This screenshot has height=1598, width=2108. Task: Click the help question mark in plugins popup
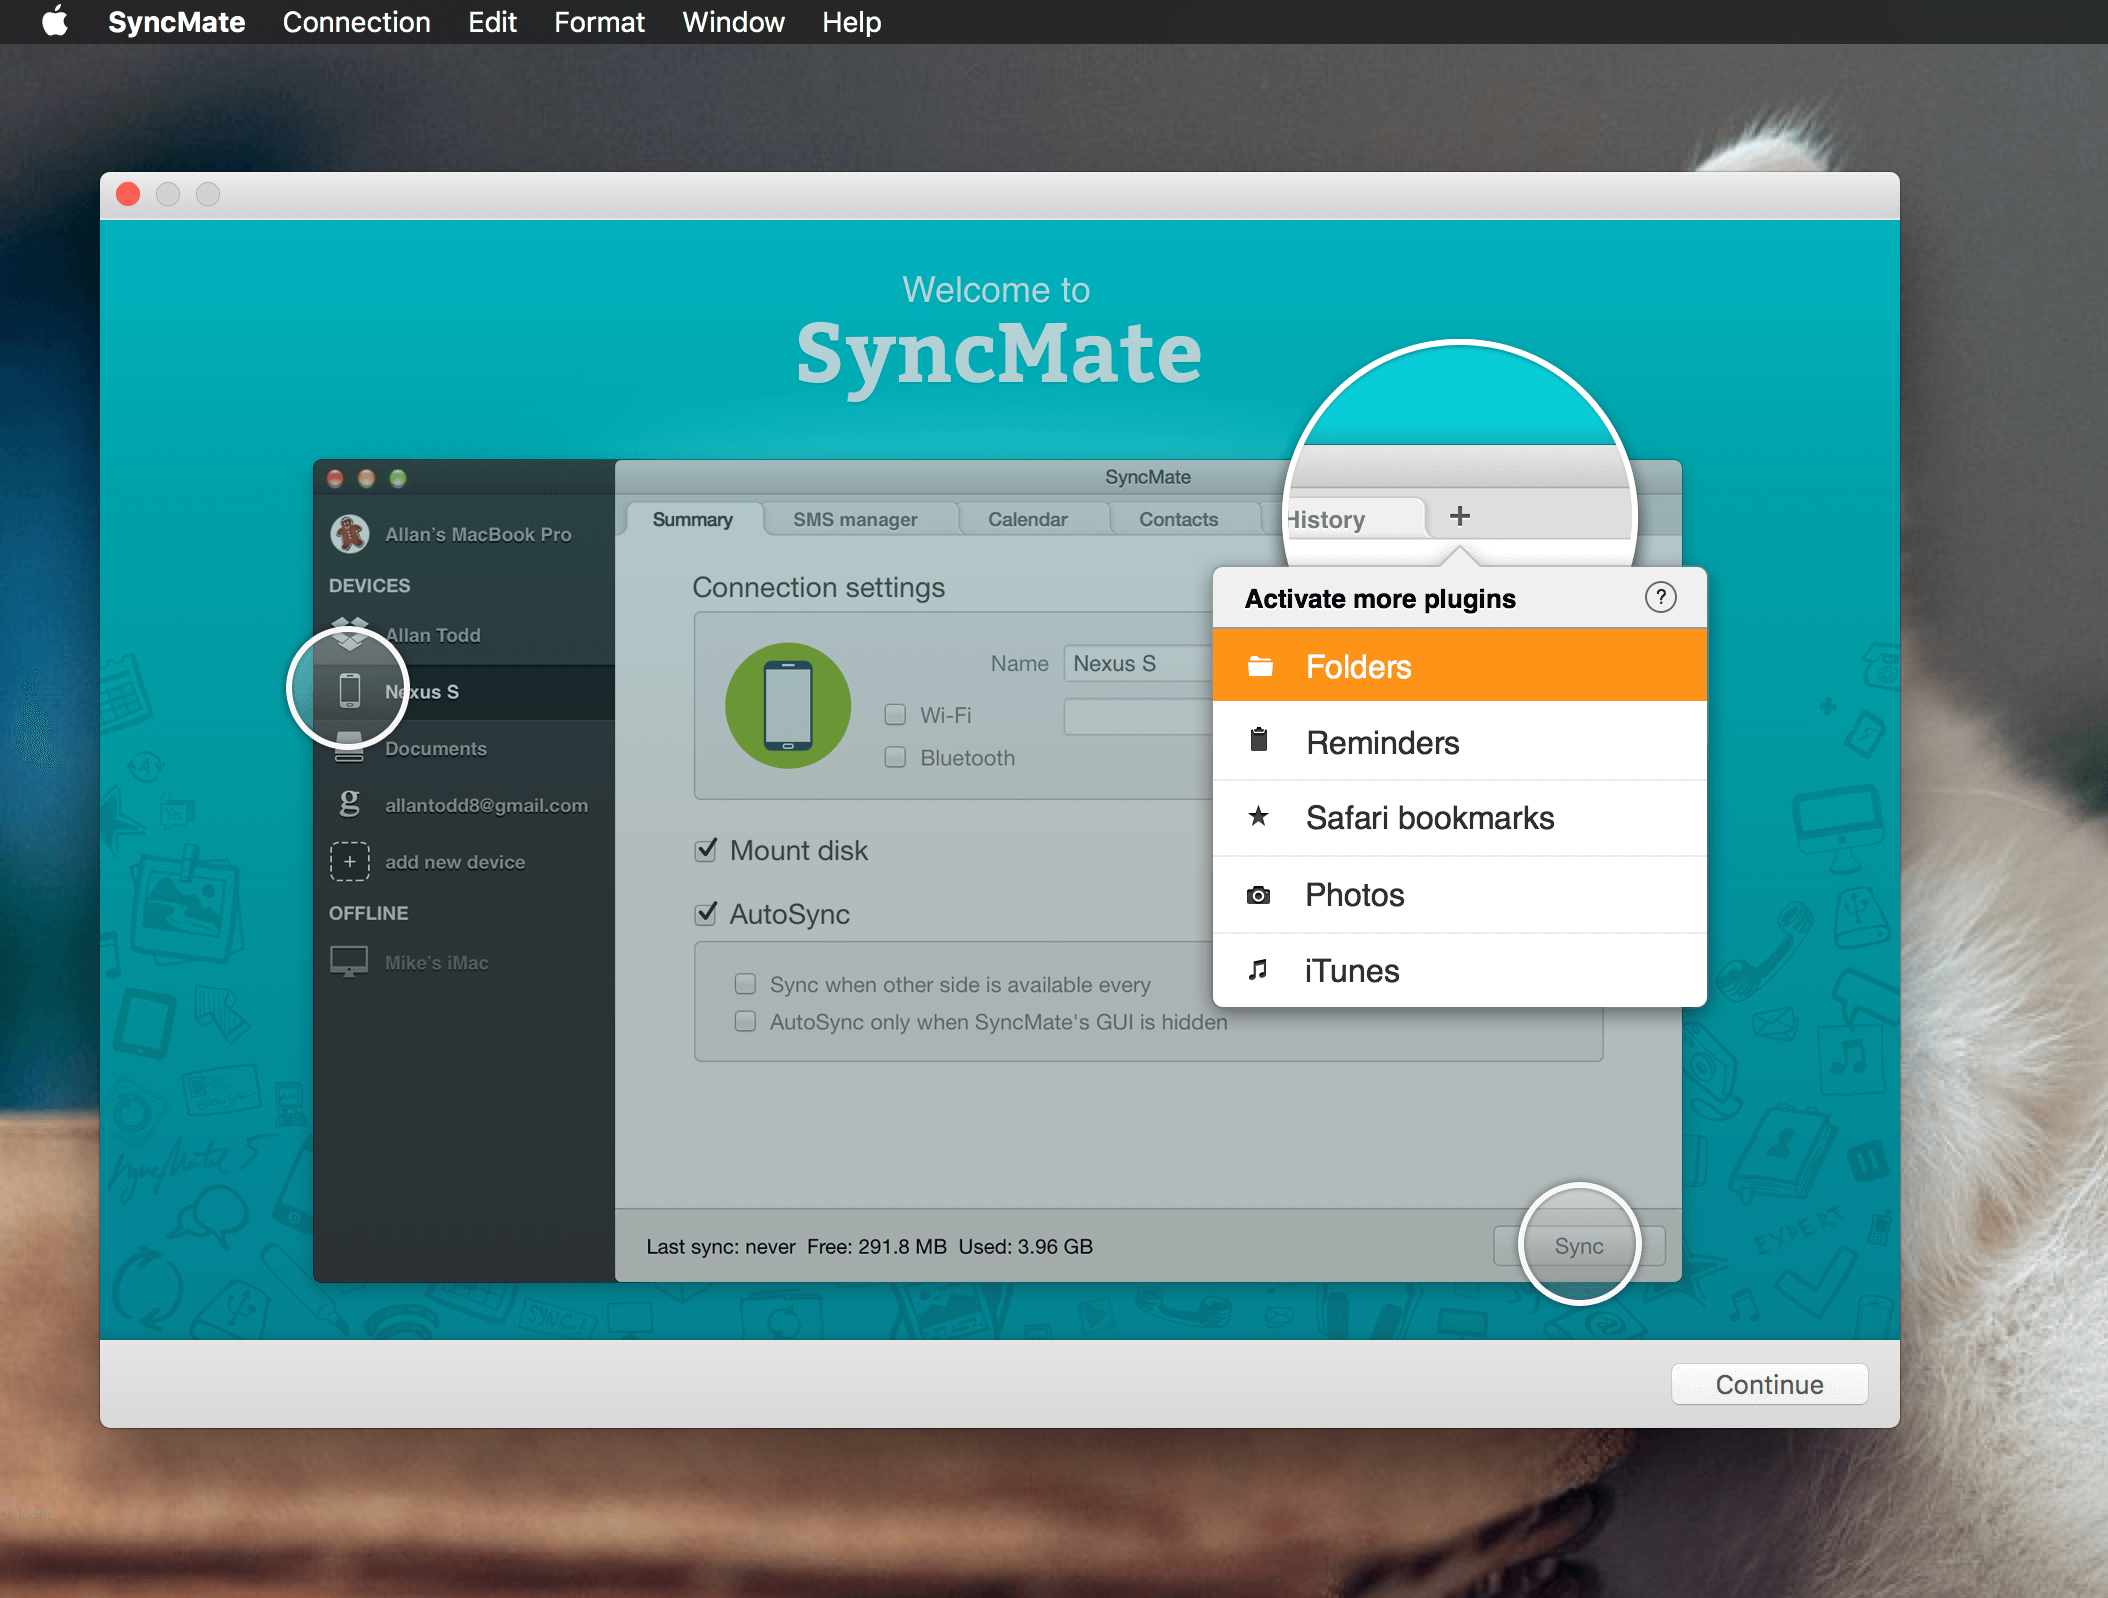(x=1660, y=597)
